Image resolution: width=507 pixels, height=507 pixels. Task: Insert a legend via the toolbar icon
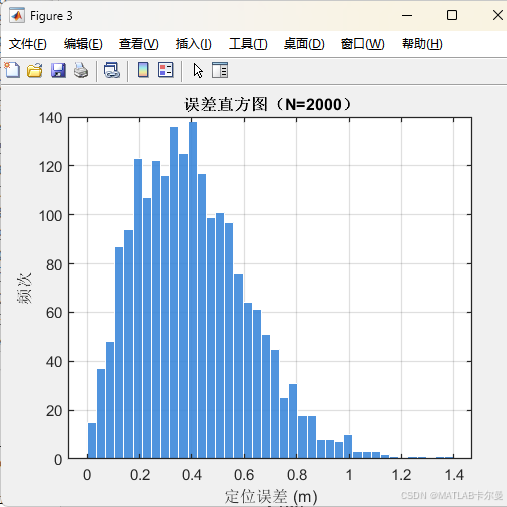(x=166, y=70)
